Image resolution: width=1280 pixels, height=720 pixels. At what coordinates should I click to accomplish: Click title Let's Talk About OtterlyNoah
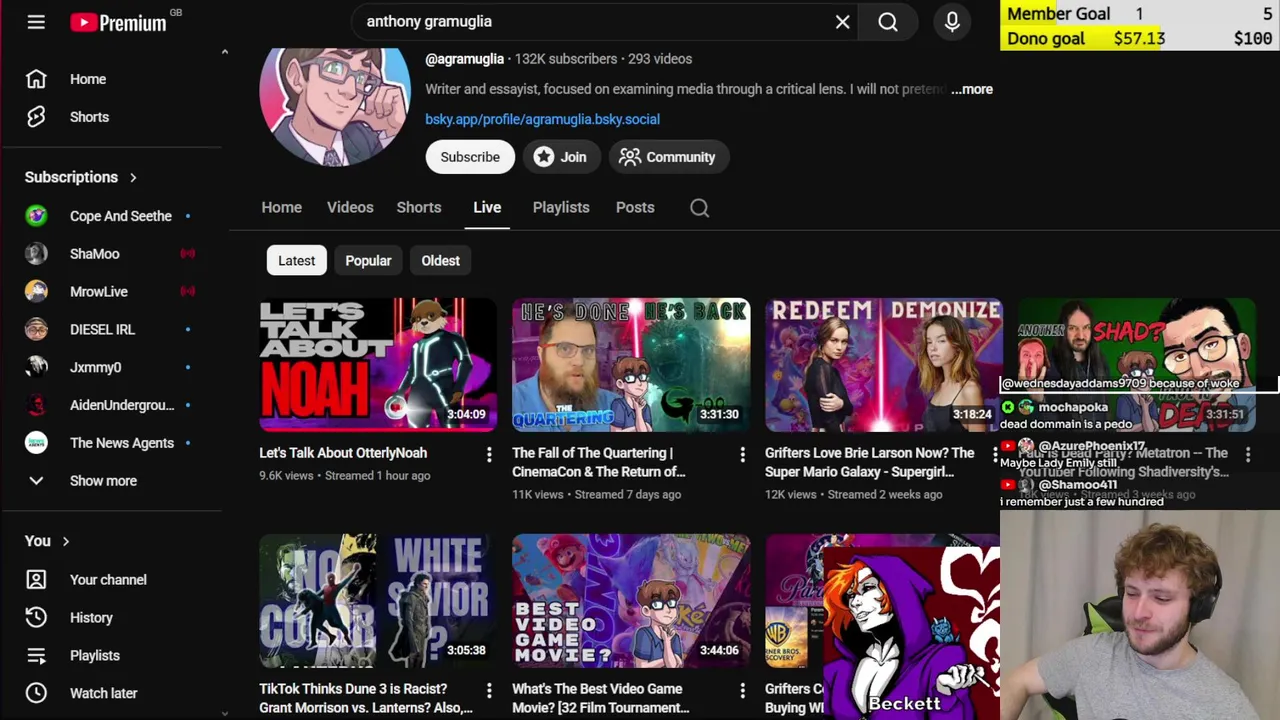point(343,453)
